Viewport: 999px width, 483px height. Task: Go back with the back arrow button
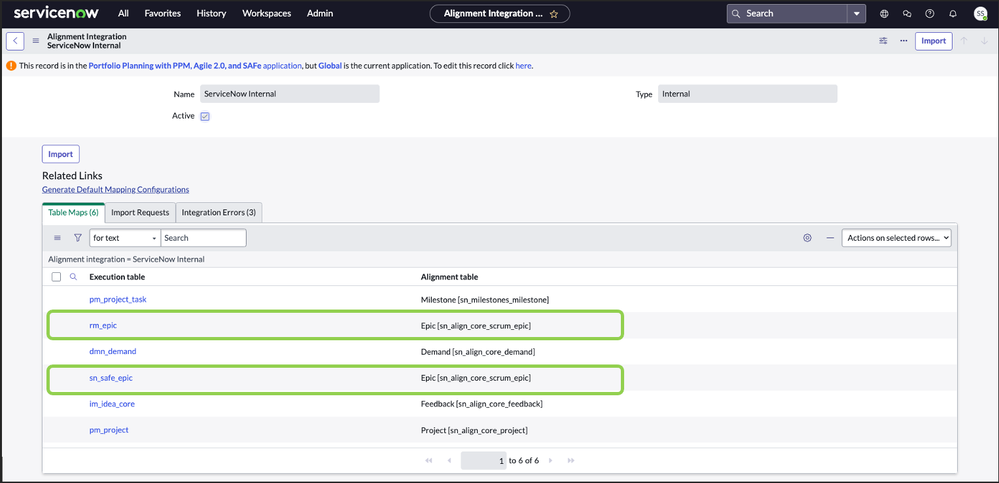point(15,41)
